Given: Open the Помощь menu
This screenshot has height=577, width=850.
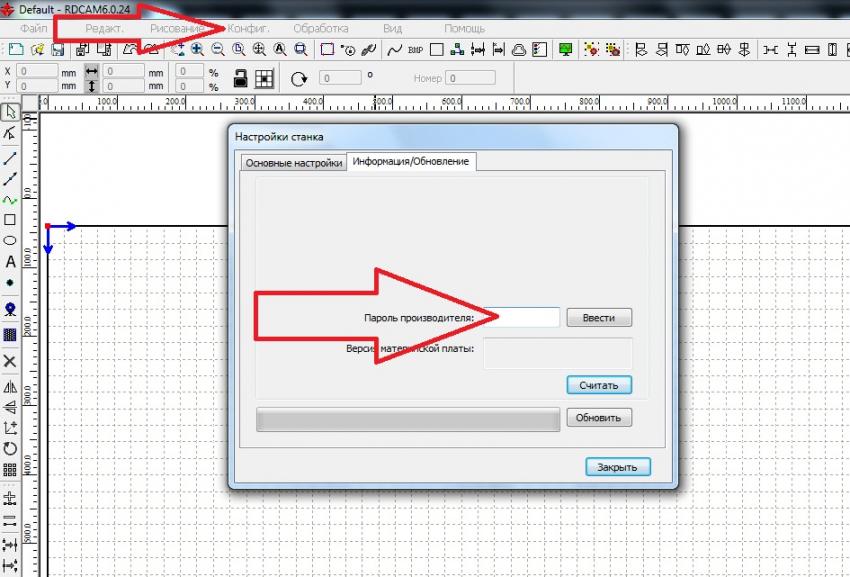Looking at the screenshot, I should [x=464, y=29].
